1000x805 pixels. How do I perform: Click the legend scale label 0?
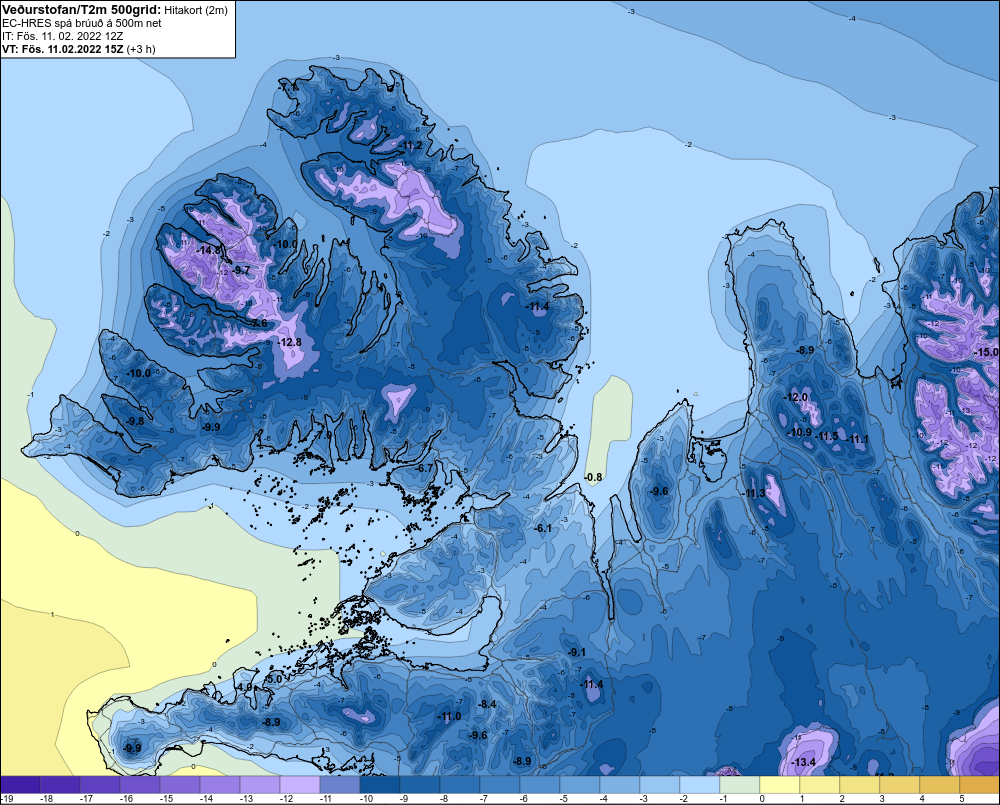[761, 799]
